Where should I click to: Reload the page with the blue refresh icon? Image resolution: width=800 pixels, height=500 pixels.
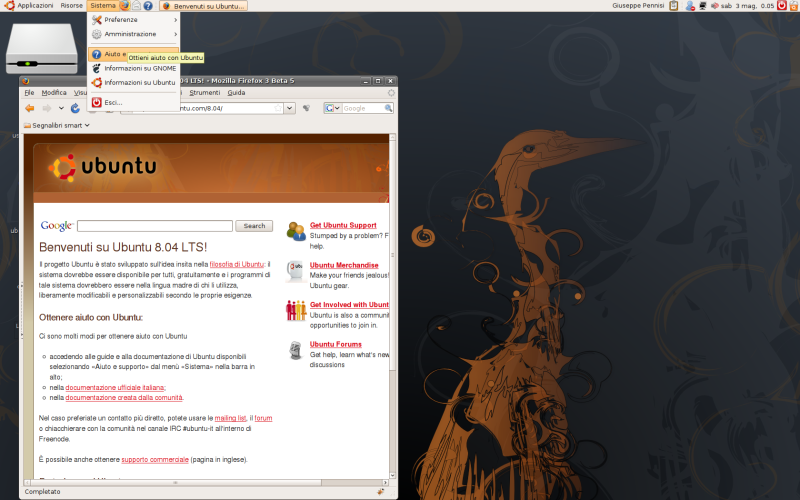[75, 108]
